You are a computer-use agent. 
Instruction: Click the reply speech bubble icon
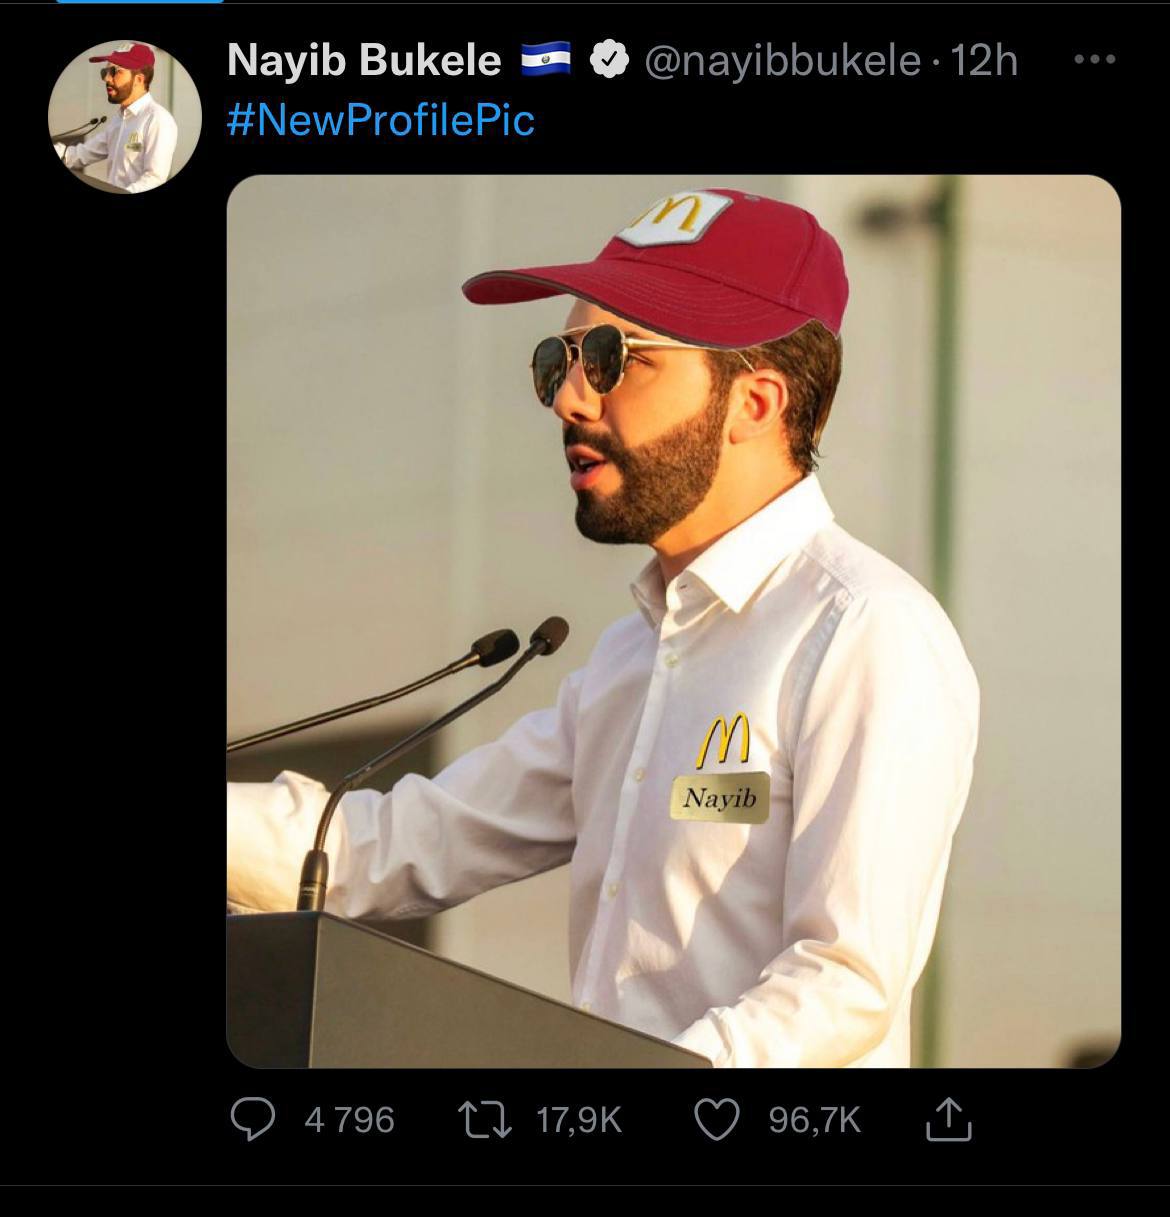pyautogui.click(x=253, y=1119)
